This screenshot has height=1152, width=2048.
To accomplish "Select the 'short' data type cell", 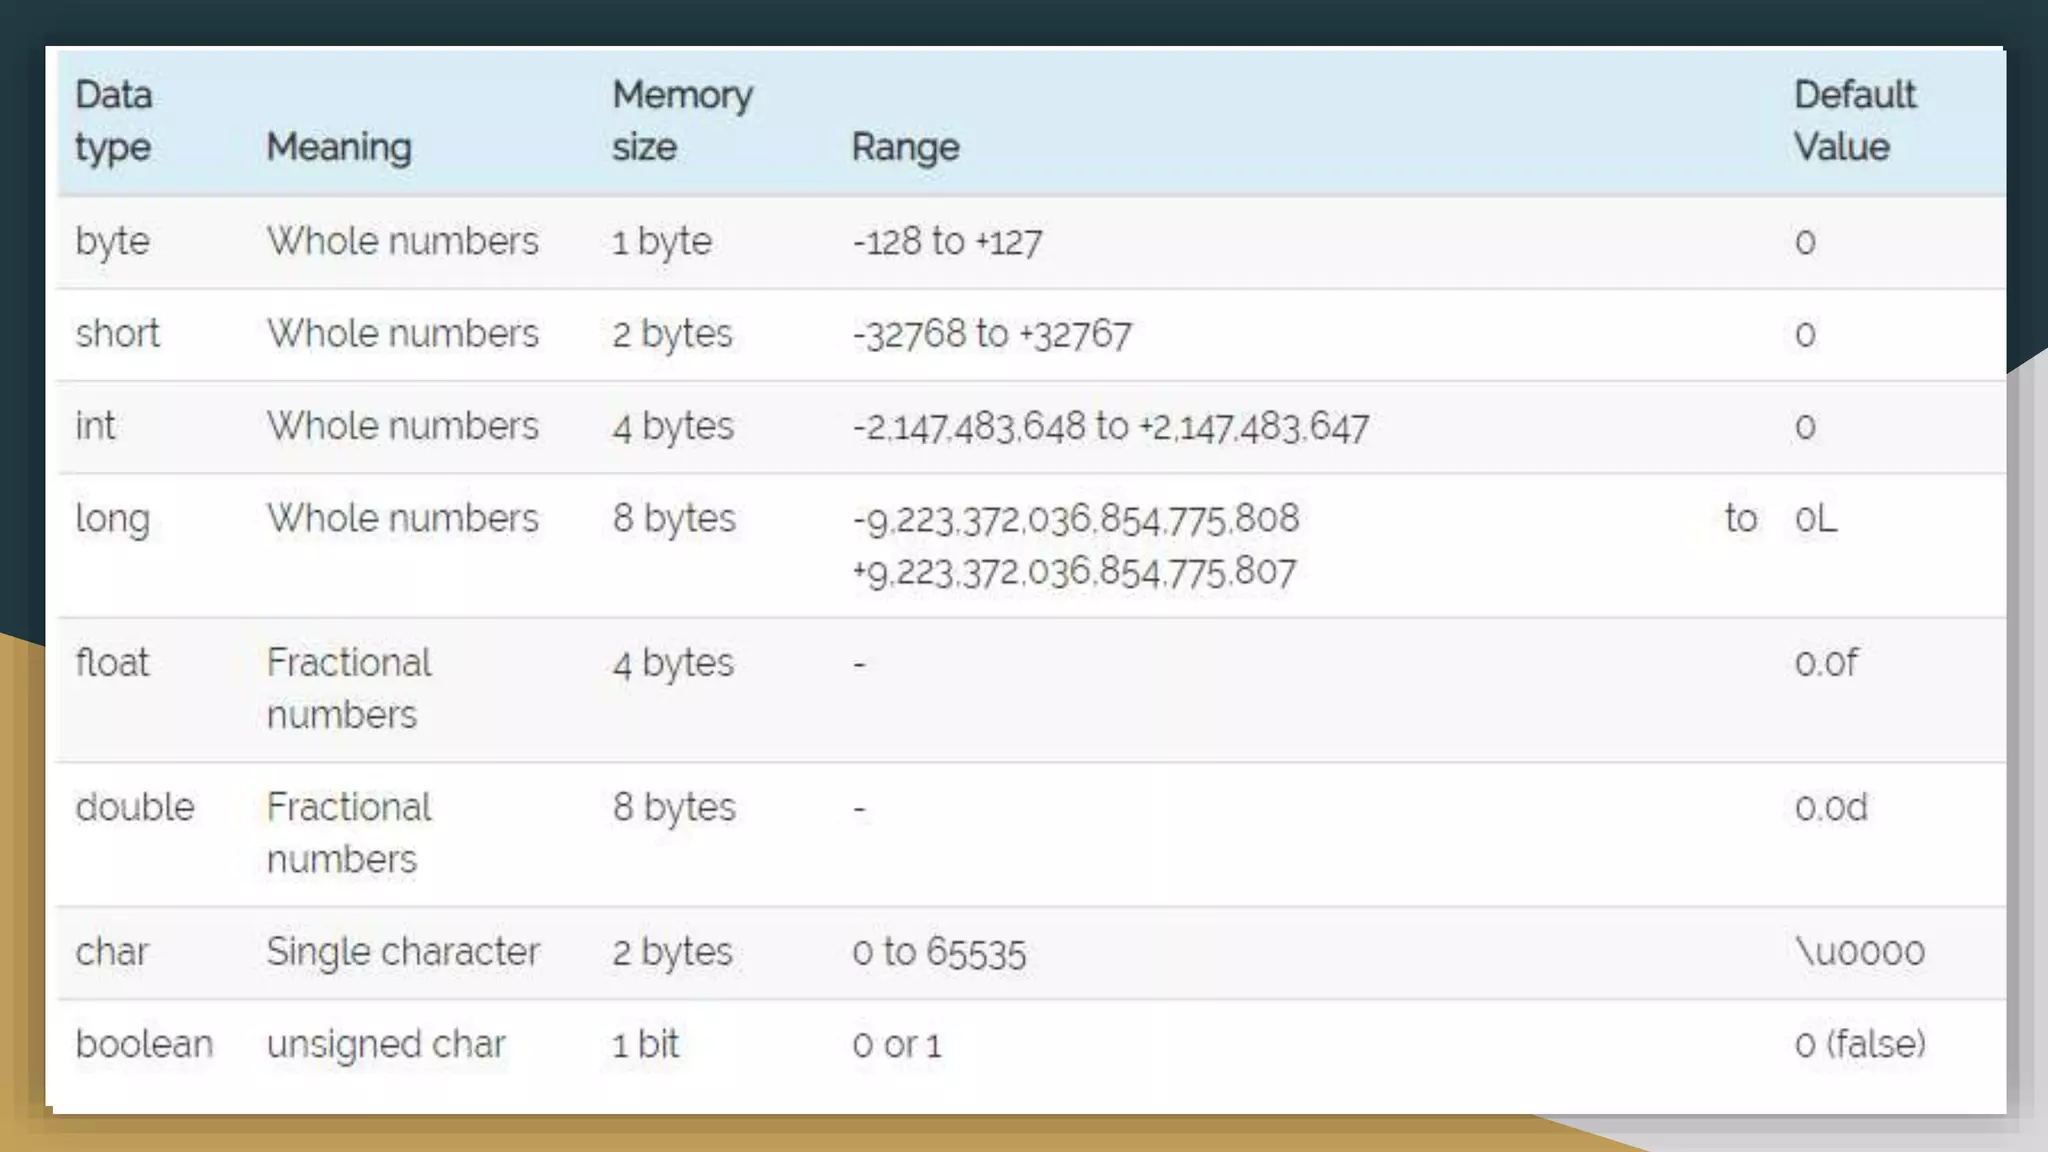I will click(117, 334).
